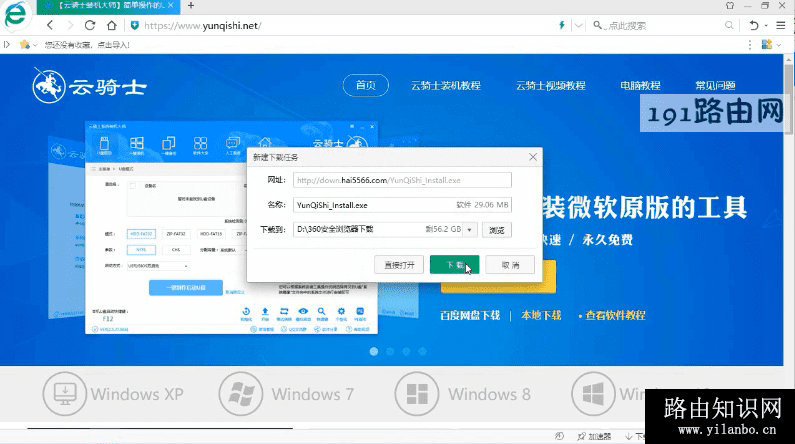Screen dimensions: 795x444
Task: Expand the address bar dropdown chevron
Action: (x=578, y=25)
